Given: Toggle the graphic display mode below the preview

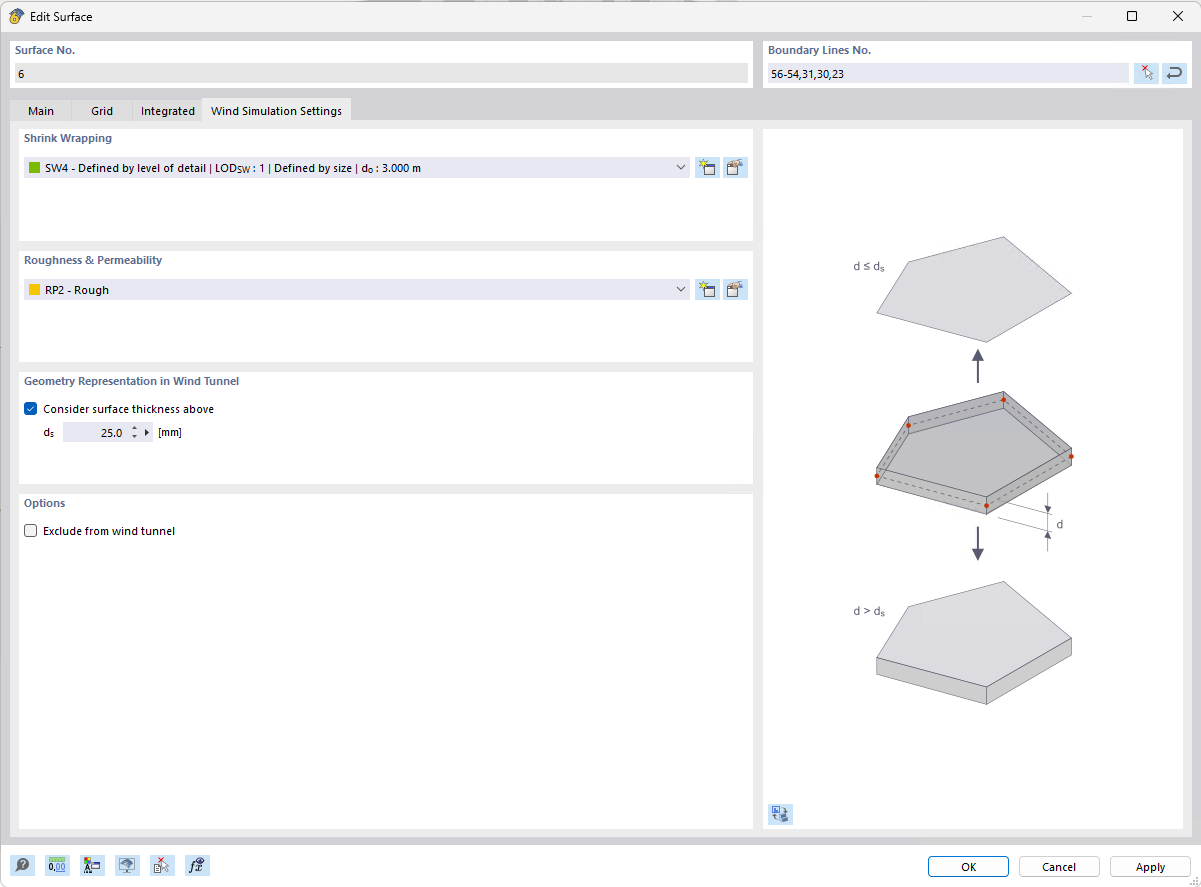Looking at the screenshot, I should pos(780,814).
